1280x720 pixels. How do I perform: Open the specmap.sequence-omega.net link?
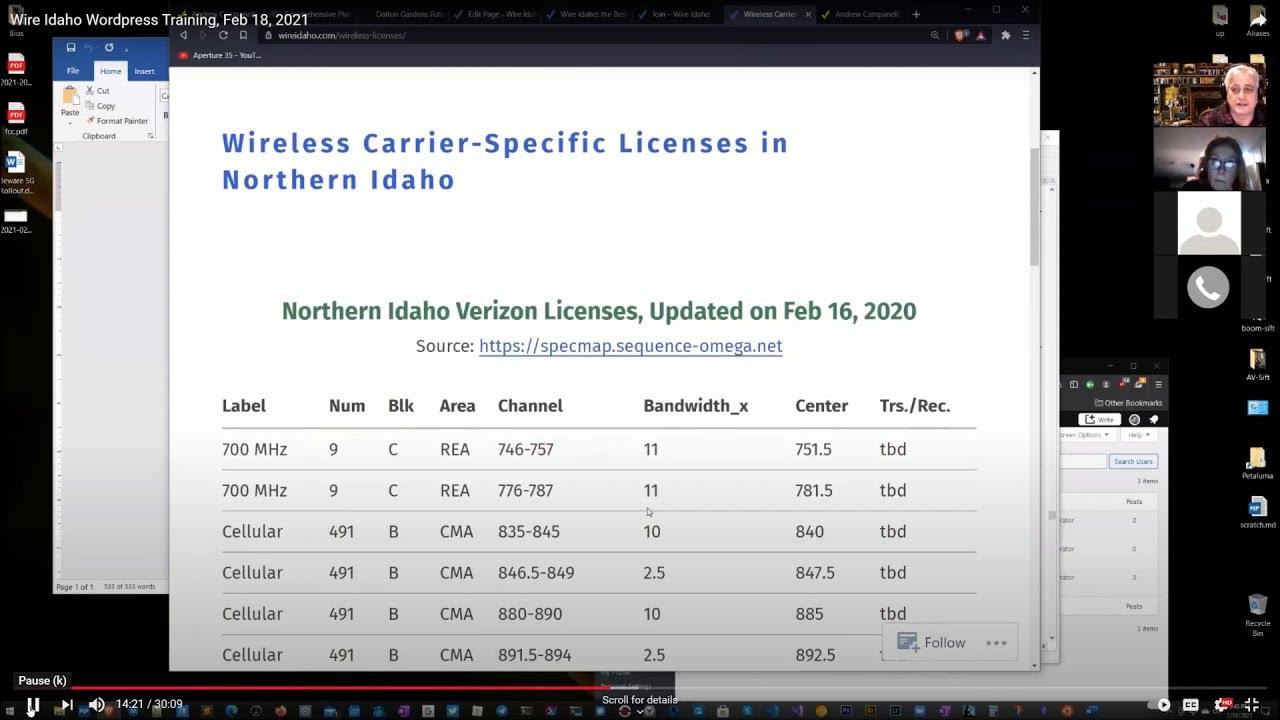(630, 346)
